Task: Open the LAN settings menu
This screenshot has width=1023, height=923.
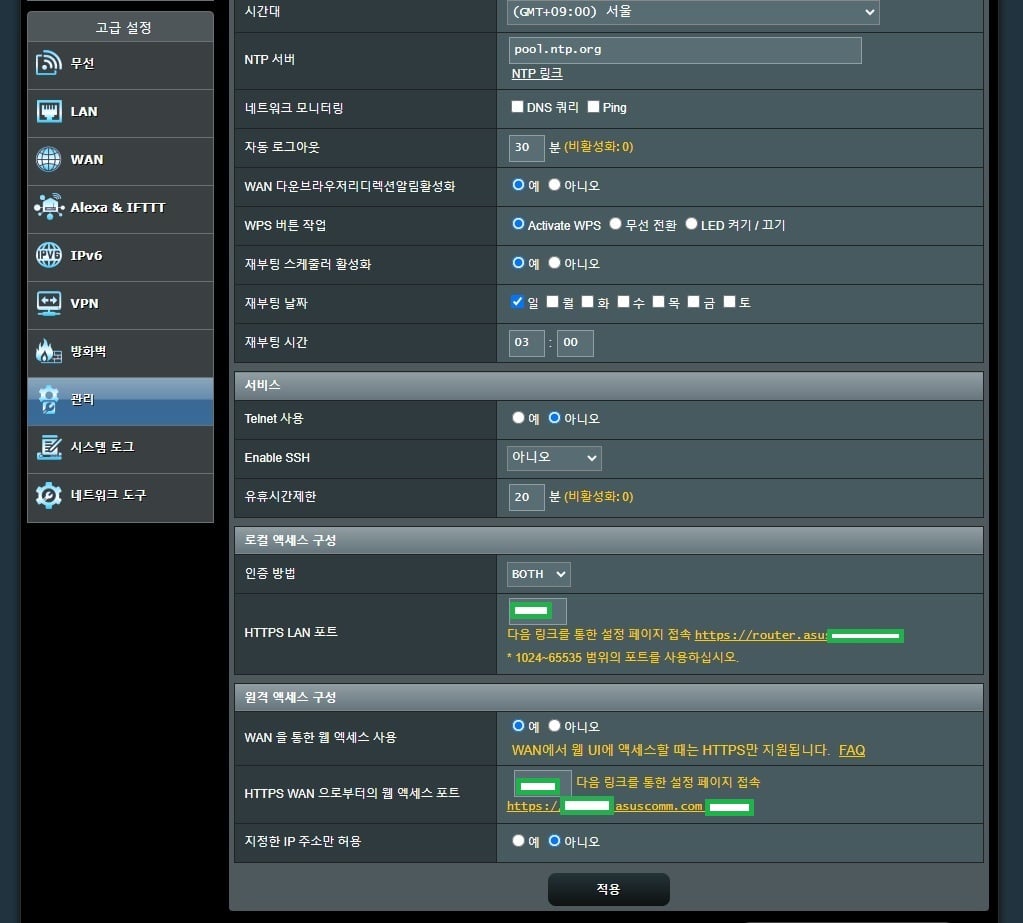Action: click(121, 113)
